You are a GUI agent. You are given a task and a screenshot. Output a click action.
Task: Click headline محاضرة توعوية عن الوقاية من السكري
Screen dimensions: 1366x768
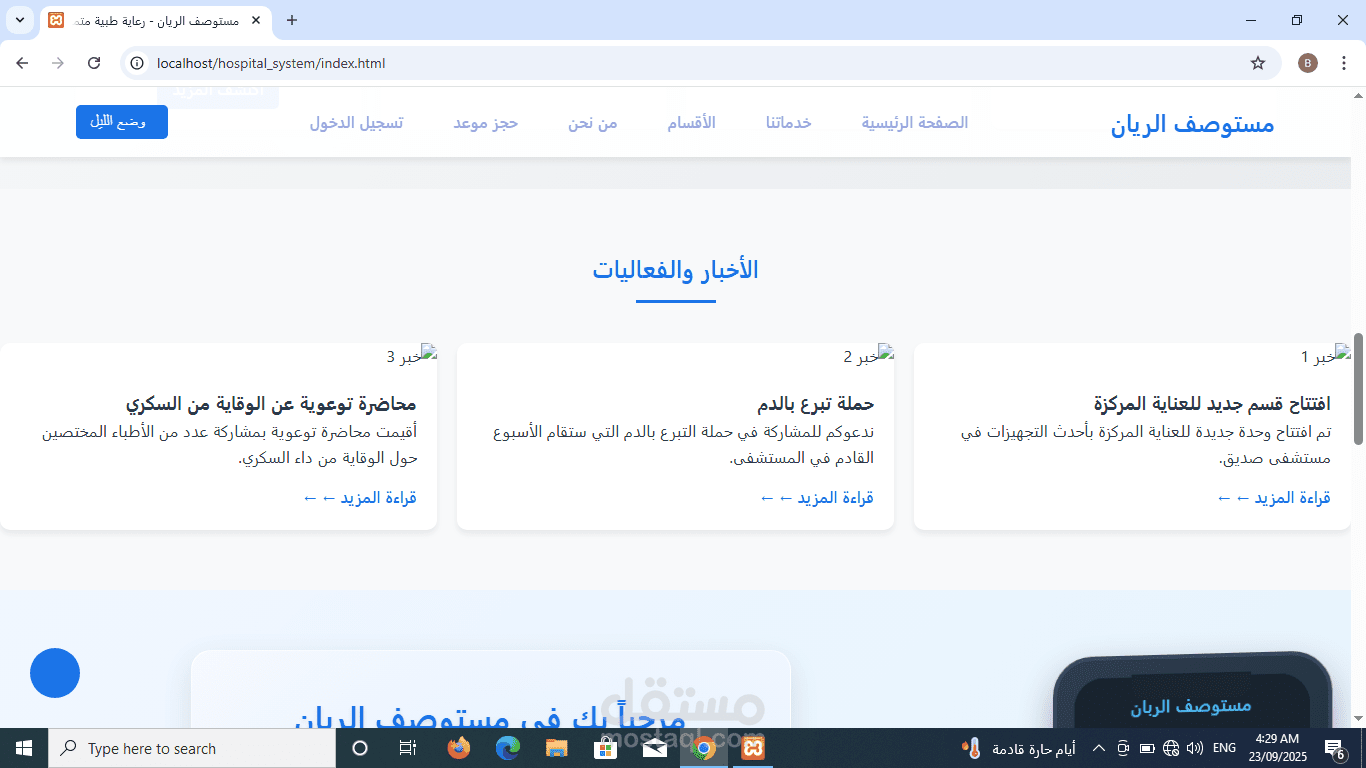pos(271,404)
